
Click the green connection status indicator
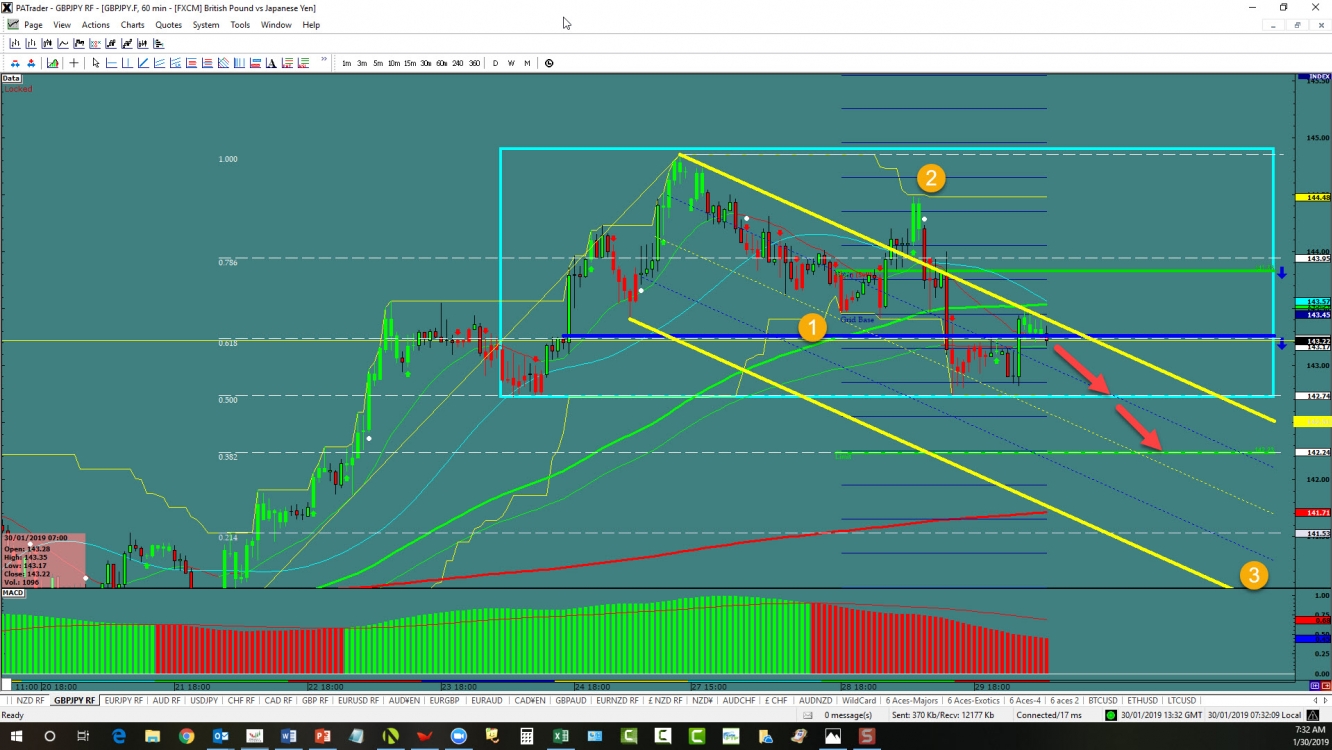[x=1111, y=715]
